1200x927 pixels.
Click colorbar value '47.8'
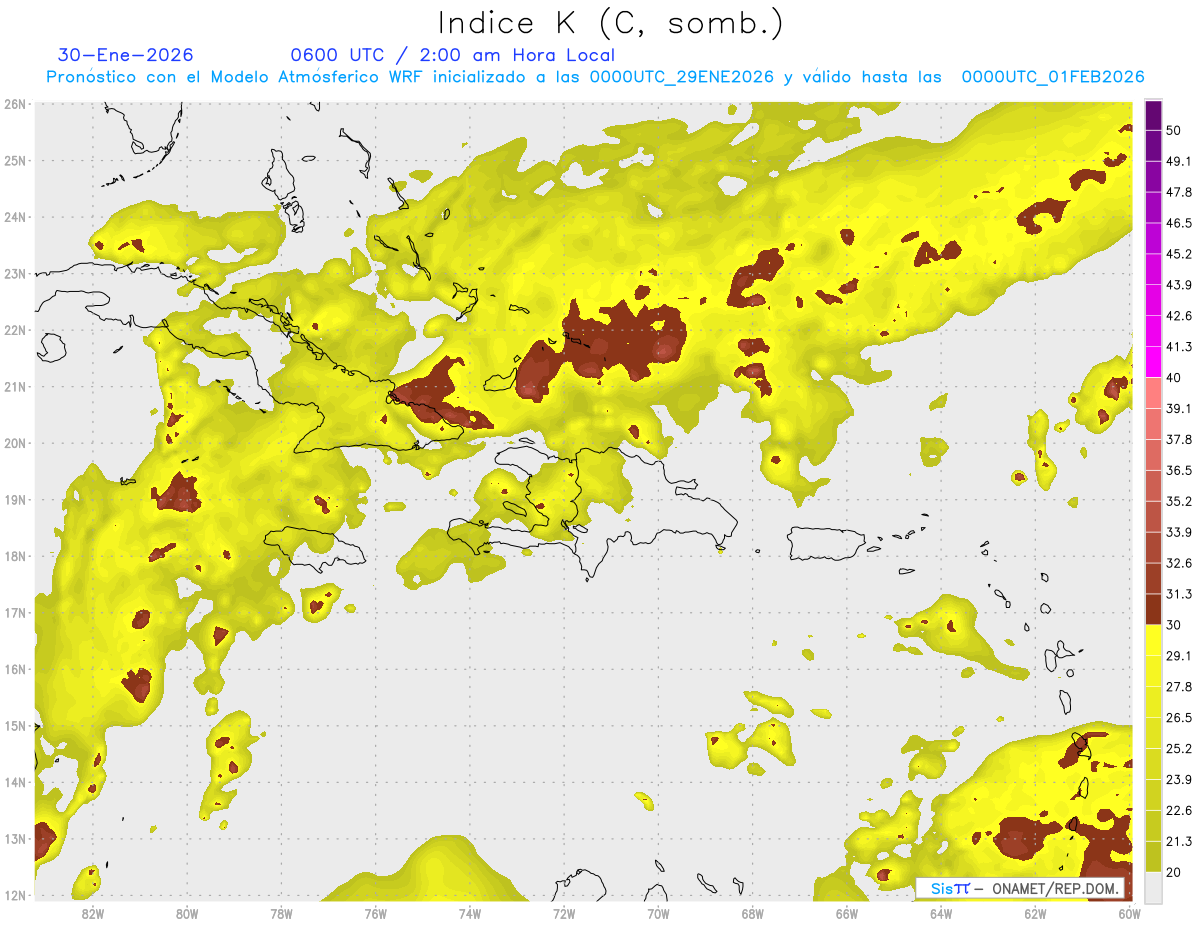pyautogui.click(x=1179, y=192)
